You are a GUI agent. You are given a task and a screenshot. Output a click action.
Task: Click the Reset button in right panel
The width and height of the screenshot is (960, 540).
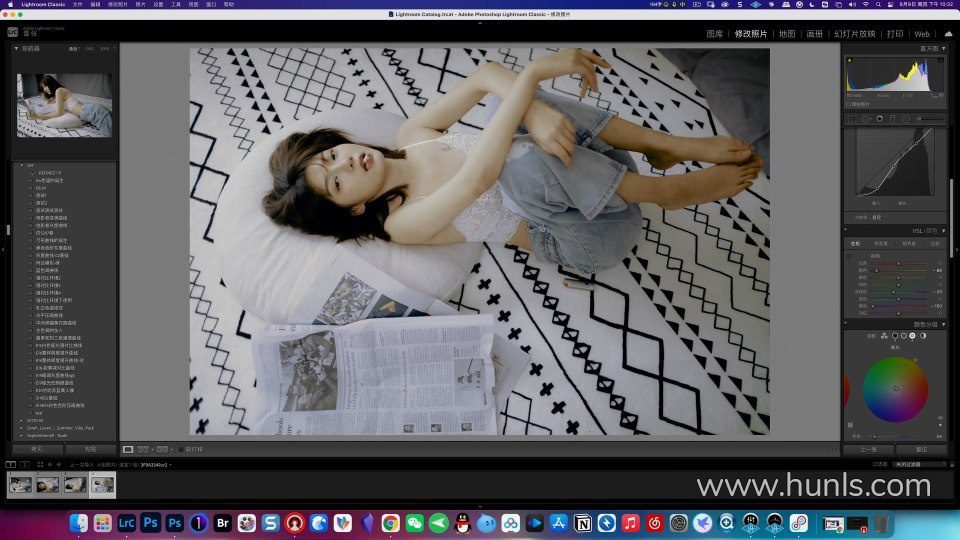921,449
